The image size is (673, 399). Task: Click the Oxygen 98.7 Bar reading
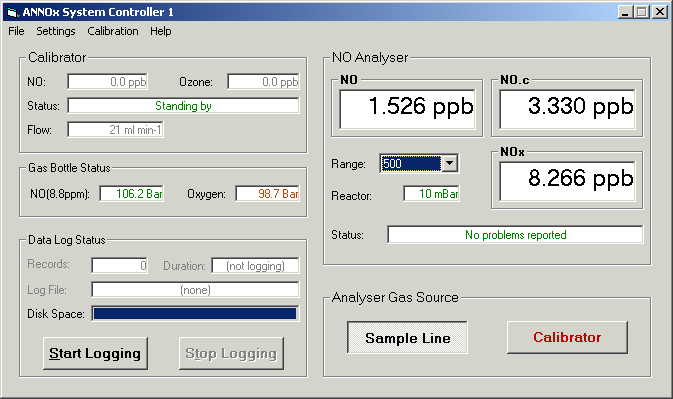coord(267,193)
